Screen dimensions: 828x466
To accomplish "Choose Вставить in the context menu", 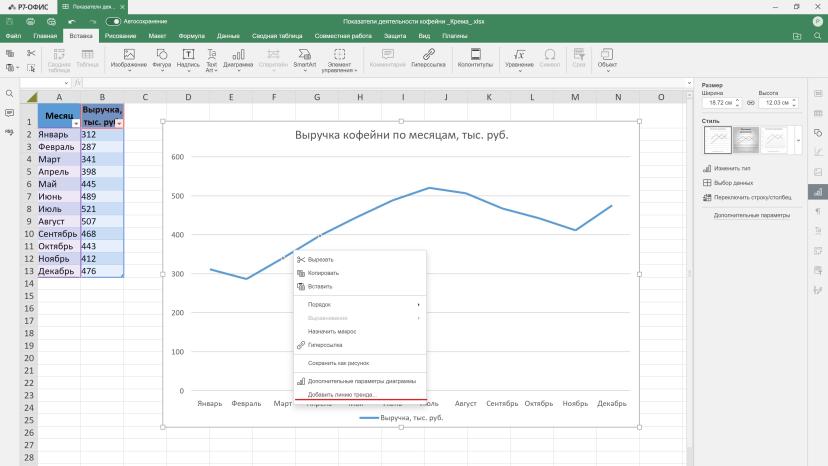I will 359,286.
